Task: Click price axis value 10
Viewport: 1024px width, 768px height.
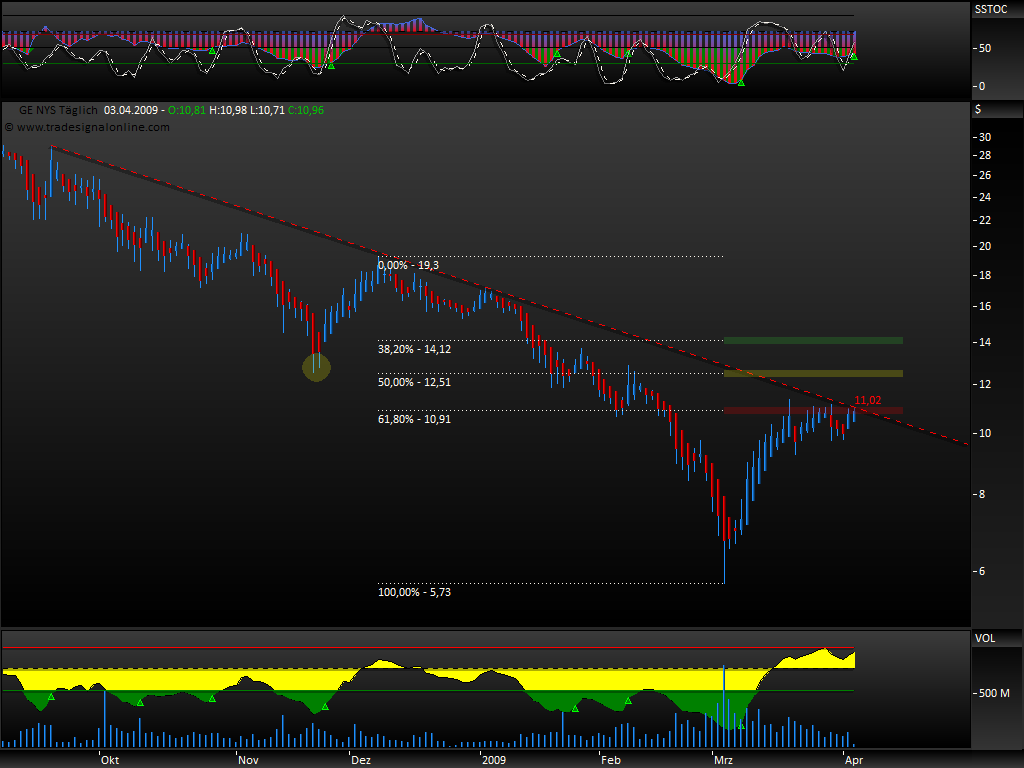Action: pyautogui.click(x=985, y=433)
